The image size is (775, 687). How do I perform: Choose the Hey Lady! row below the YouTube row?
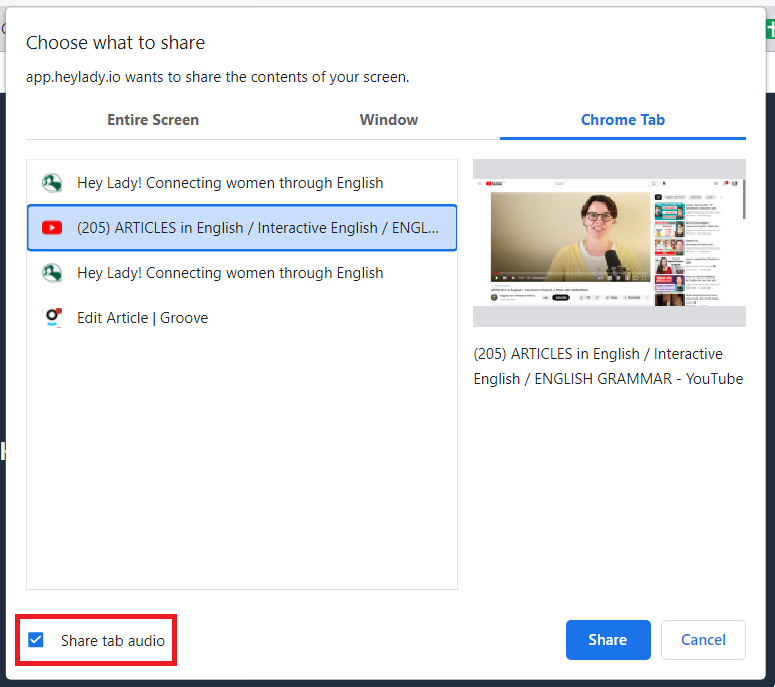242,273
